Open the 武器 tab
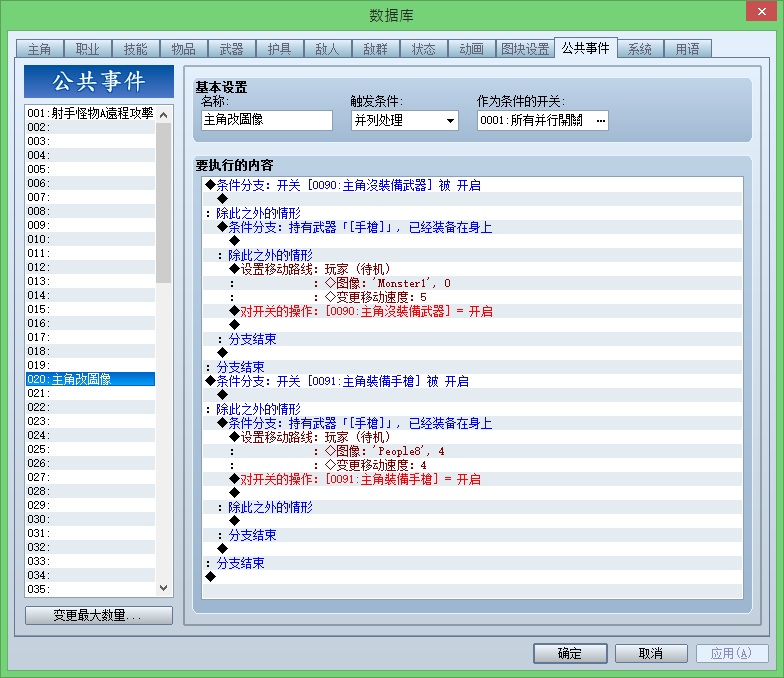 coord(232,49)
